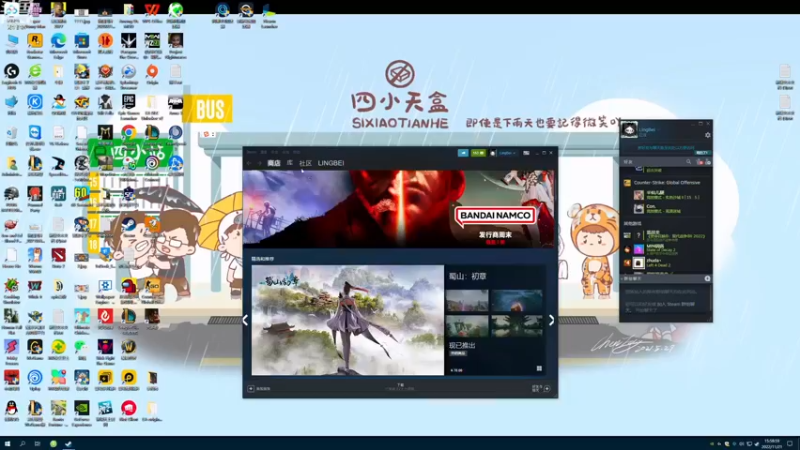The height and width of the screenshot is (450, 800).
Task: Click the 蜀山：初章 game title
Action: coord(467,277)
